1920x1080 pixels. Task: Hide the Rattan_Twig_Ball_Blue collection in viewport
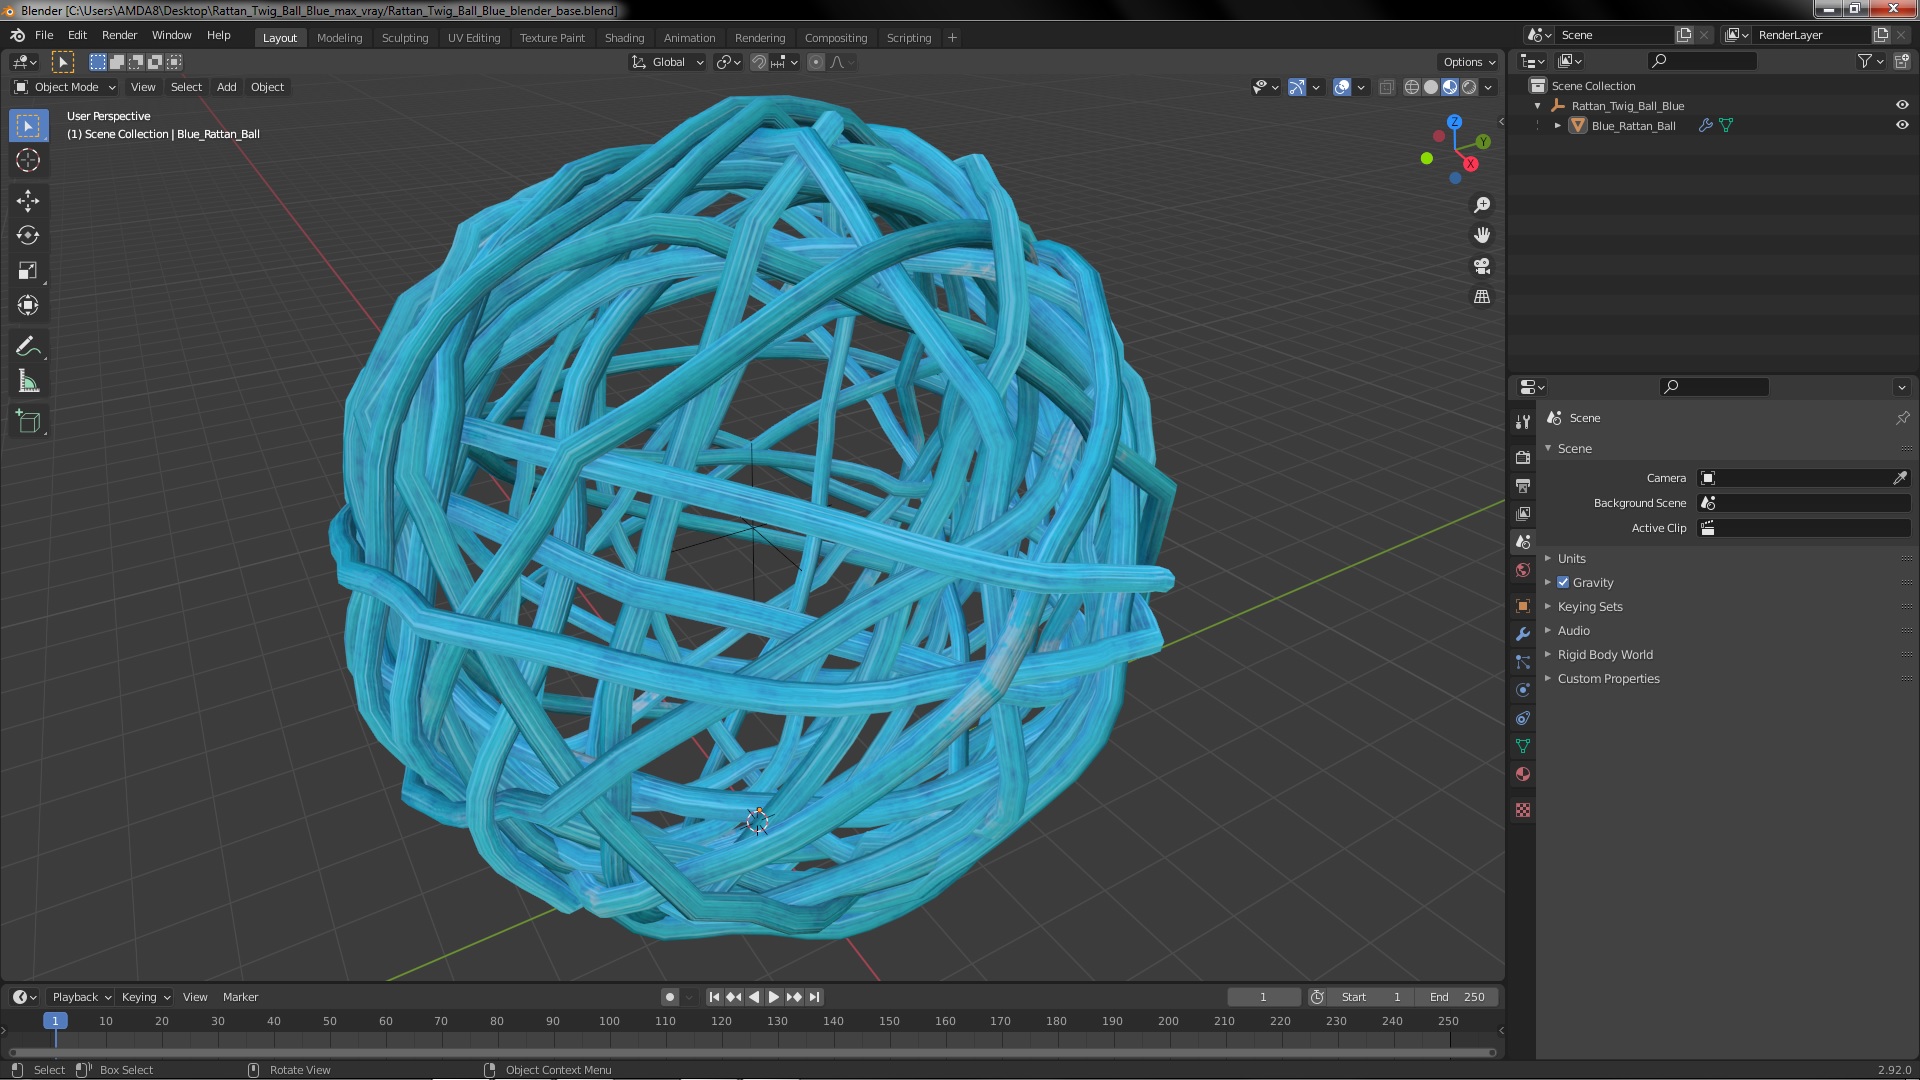[x=1902, y=105]
